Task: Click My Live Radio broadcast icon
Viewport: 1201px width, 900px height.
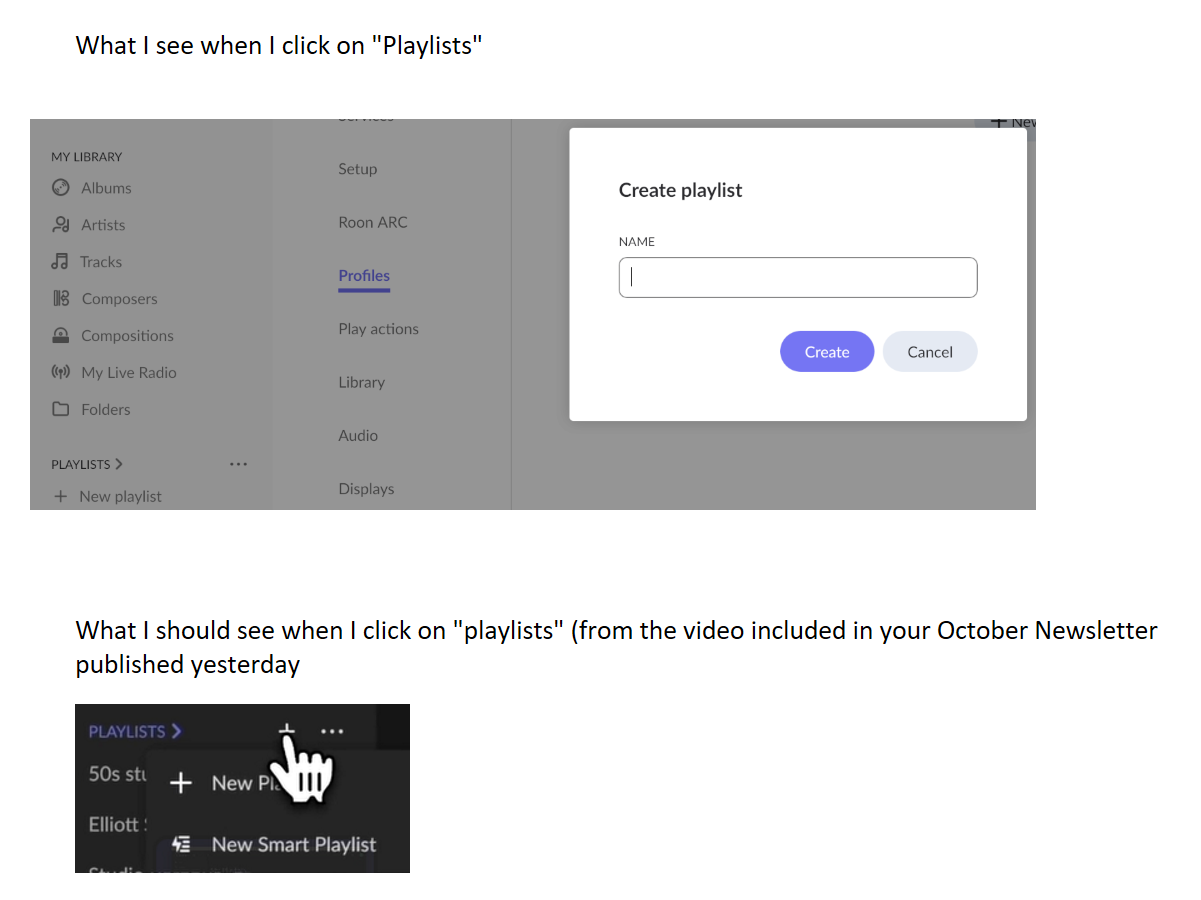Action: [61, 372]
